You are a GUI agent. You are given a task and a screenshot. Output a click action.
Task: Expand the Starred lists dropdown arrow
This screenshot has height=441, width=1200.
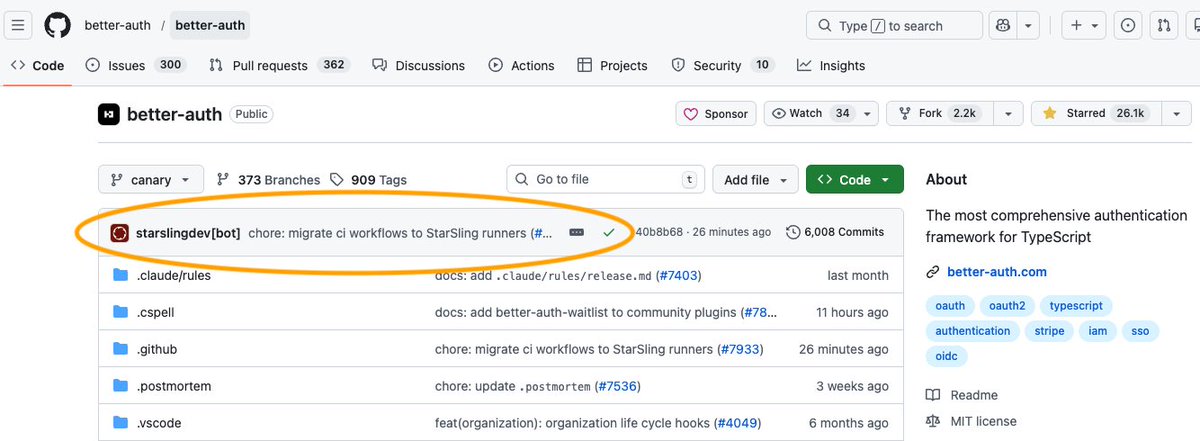1177,114
